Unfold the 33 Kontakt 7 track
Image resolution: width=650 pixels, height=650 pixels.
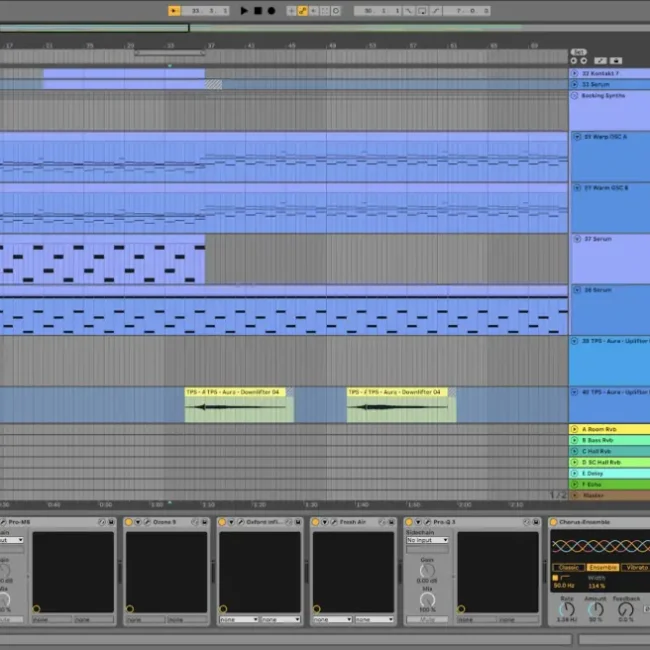[575, 73]
